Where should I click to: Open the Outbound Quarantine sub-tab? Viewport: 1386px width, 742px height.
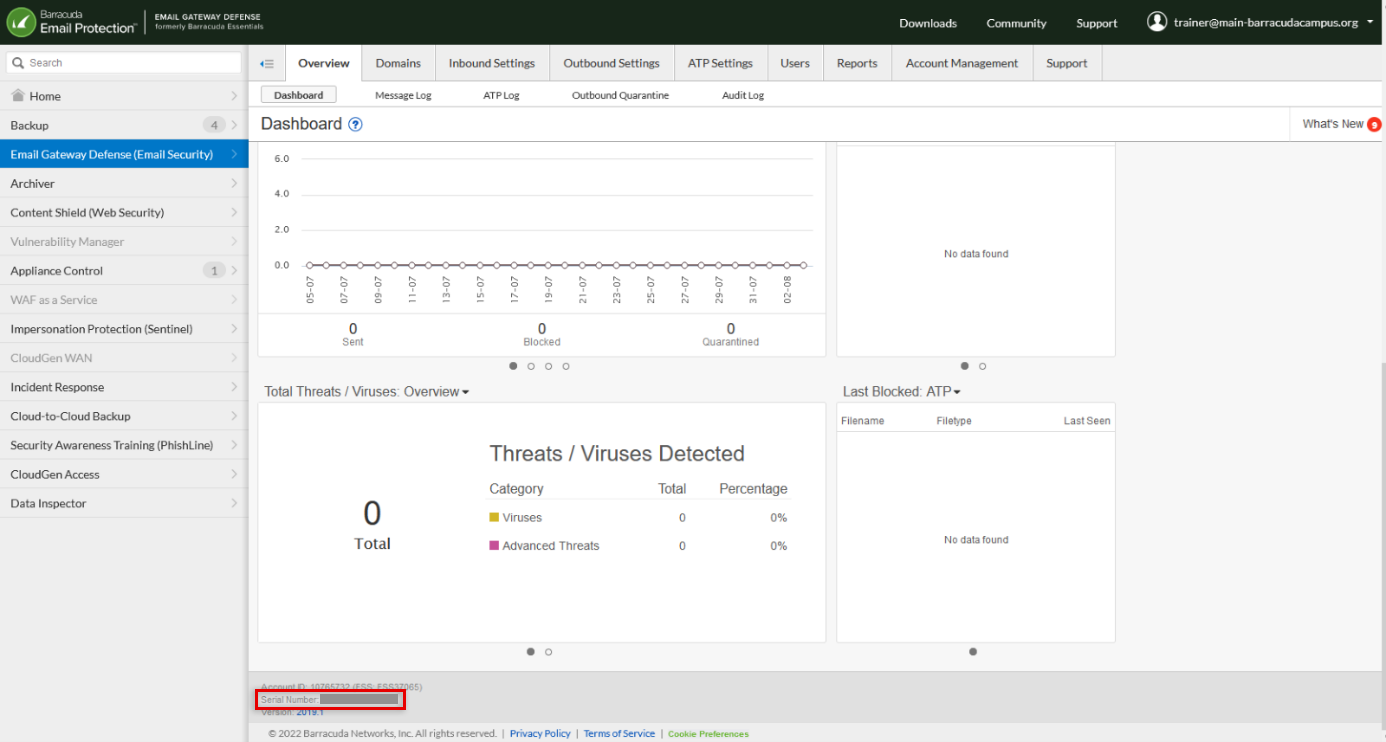(x=620, y=95)
